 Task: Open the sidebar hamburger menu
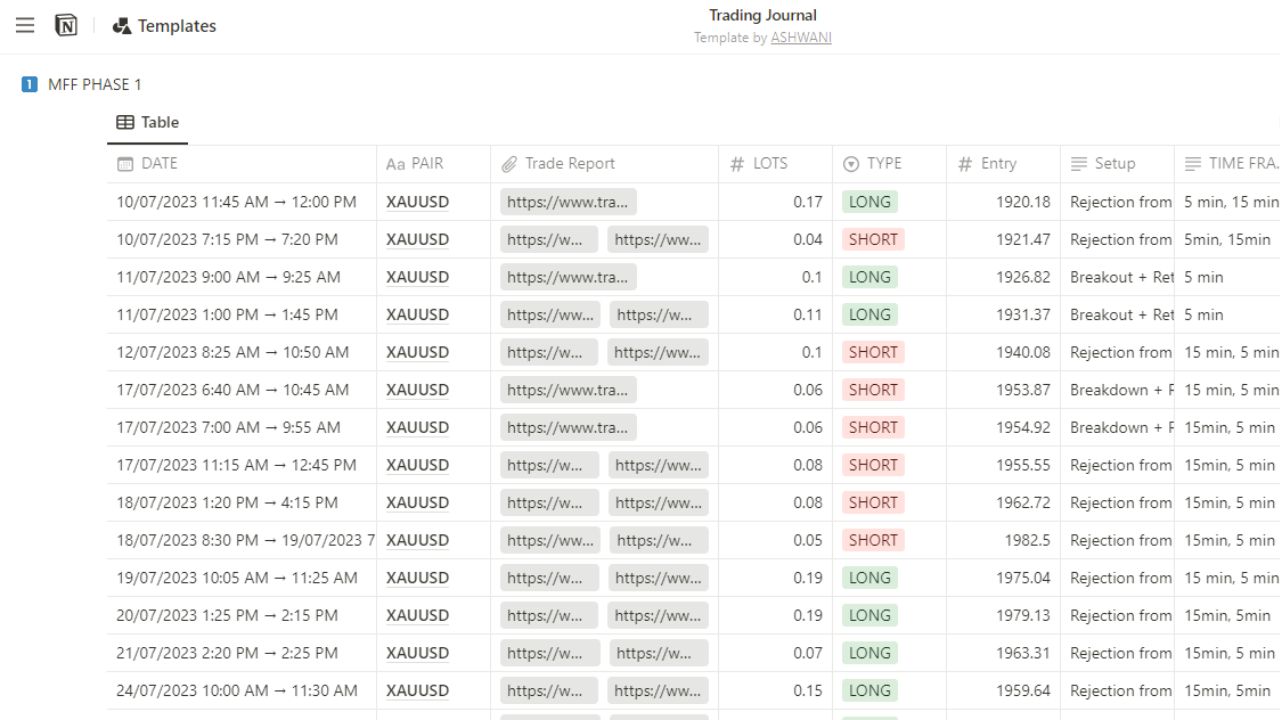(25, 25)
